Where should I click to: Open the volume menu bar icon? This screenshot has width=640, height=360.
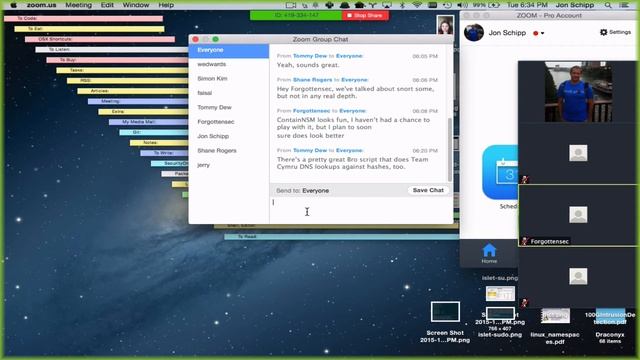point(462,5)
